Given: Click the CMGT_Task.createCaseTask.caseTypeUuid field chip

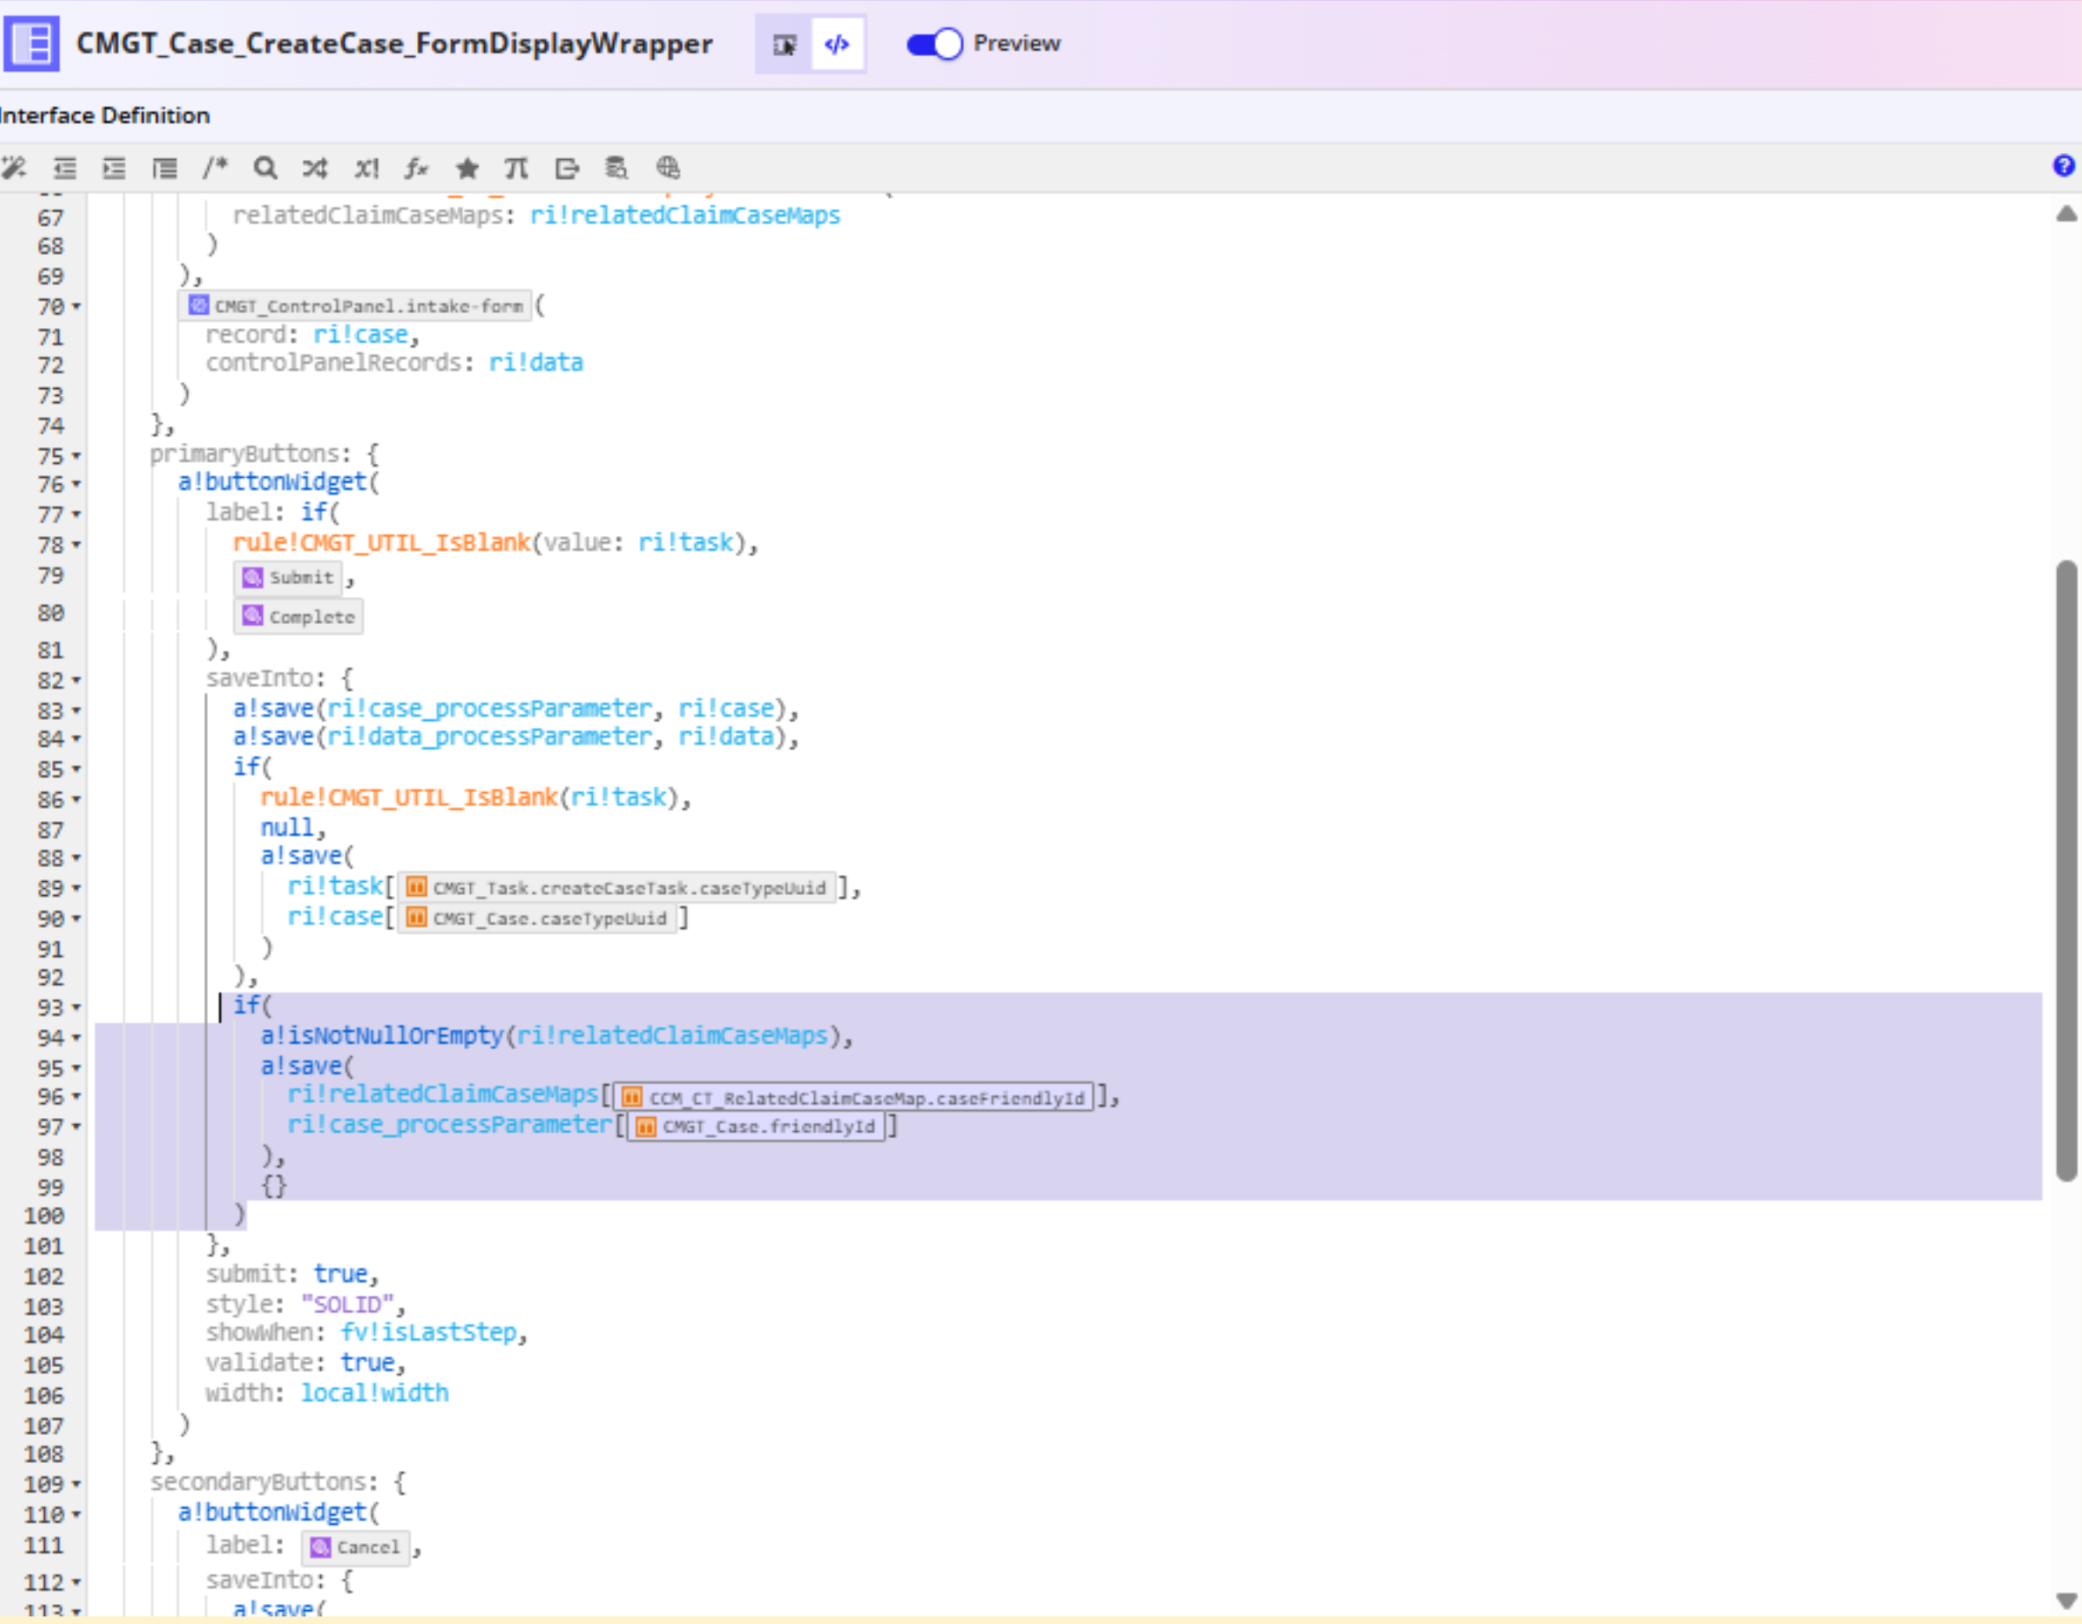Looking at the screenshot, I should point(617,888).
